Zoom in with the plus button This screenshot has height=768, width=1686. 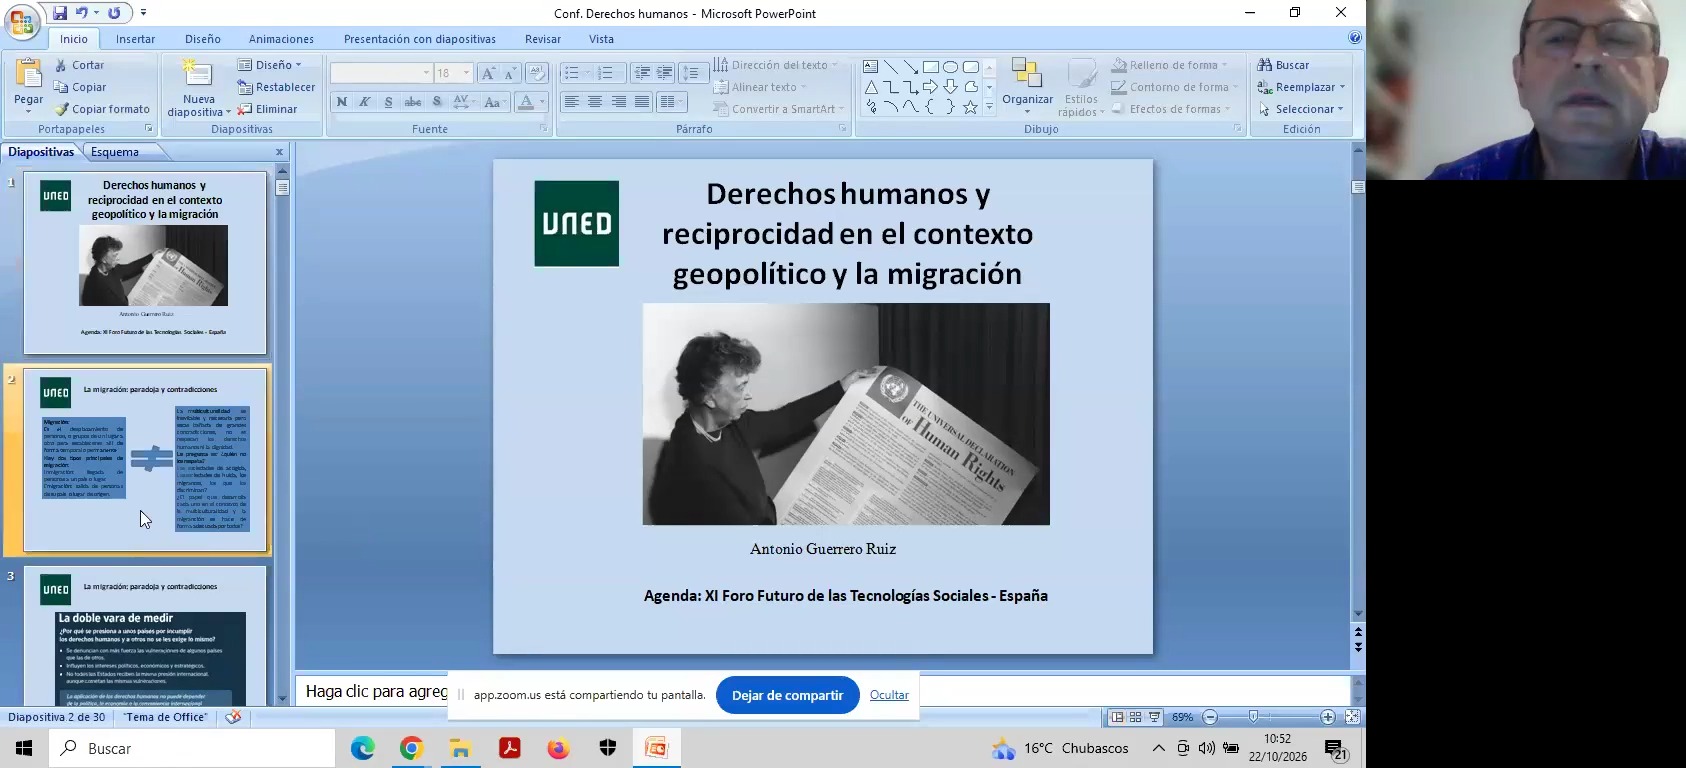coord(1328,717)
